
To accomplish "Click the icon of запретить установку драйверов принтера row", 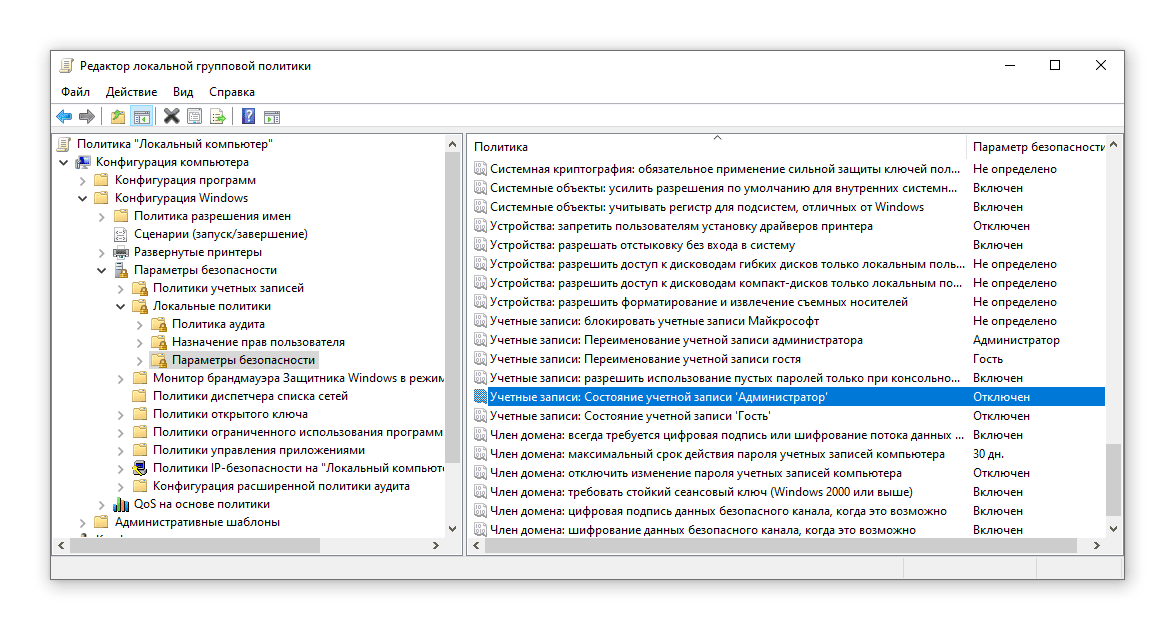I will tap(480, 226).
